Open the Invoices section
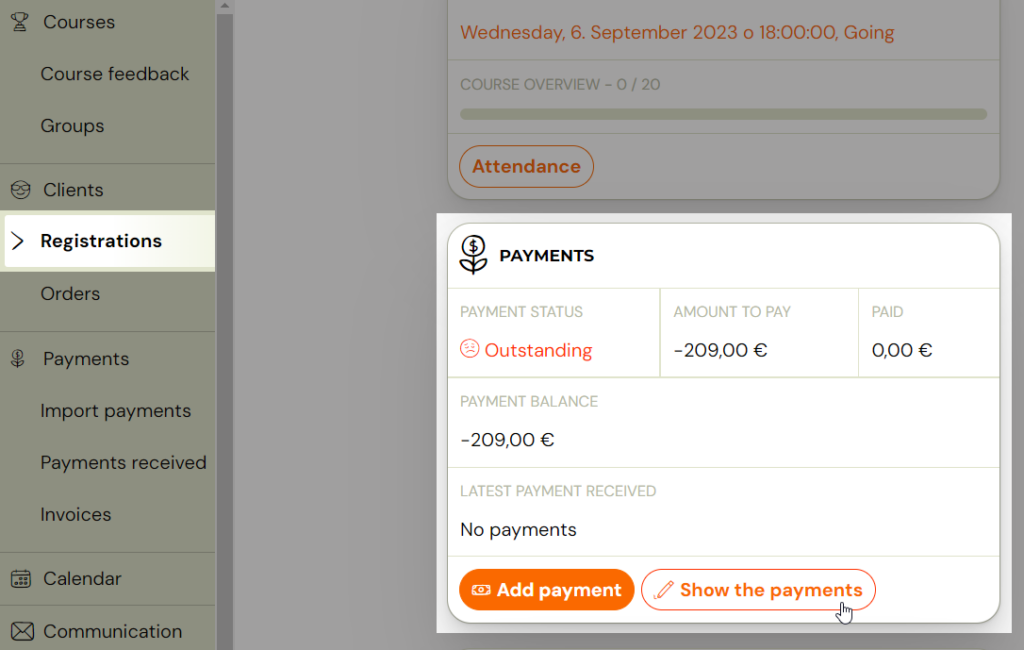The image size is (1024, 650). click(x=76, y=514)
